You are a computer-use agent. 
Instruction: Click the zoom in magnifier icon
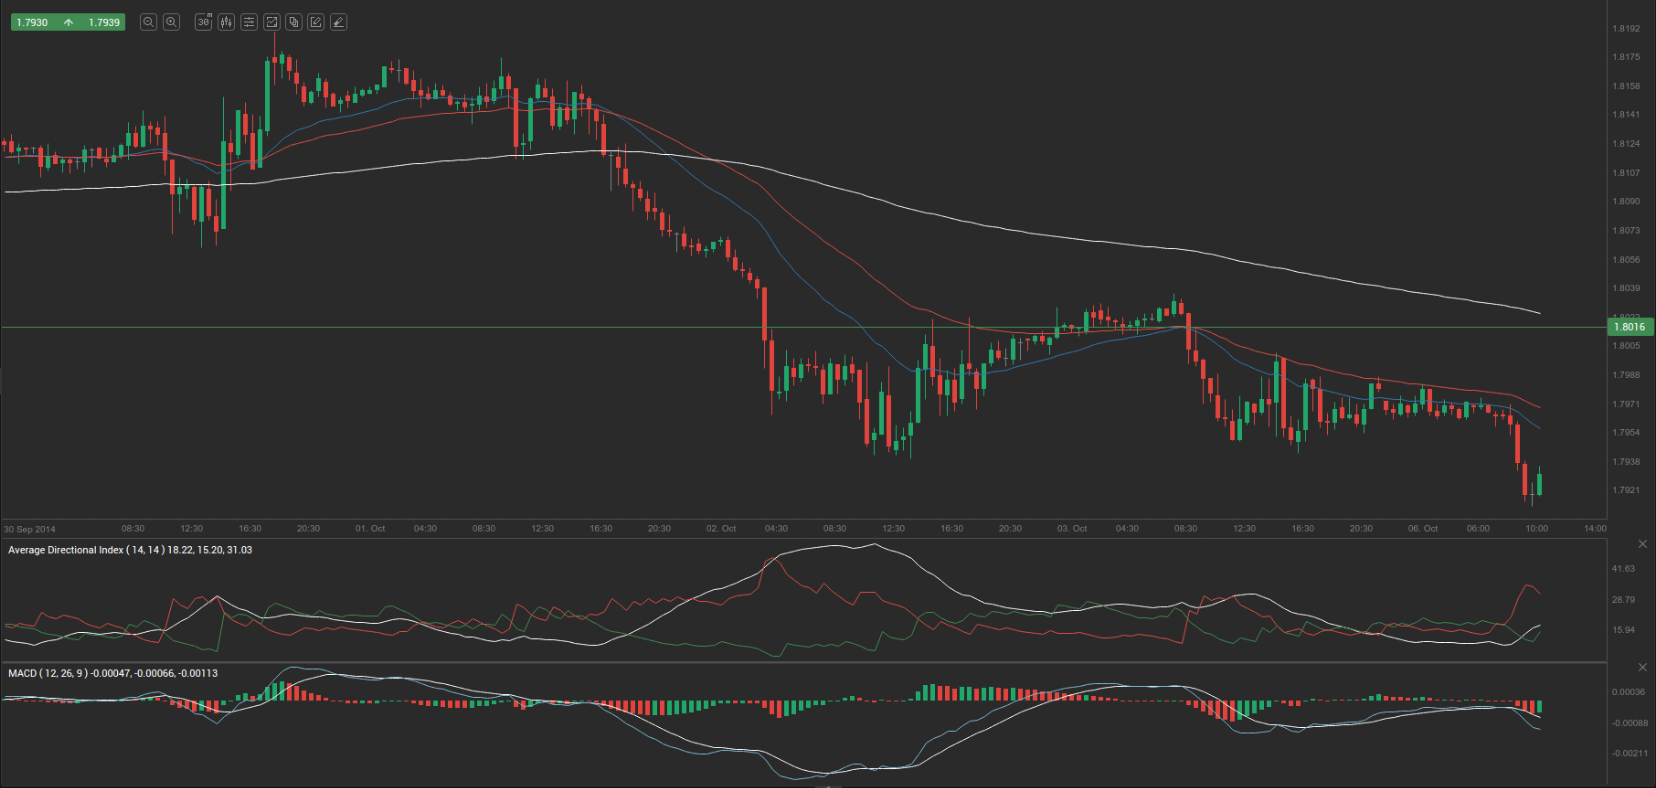pos(171,22)
